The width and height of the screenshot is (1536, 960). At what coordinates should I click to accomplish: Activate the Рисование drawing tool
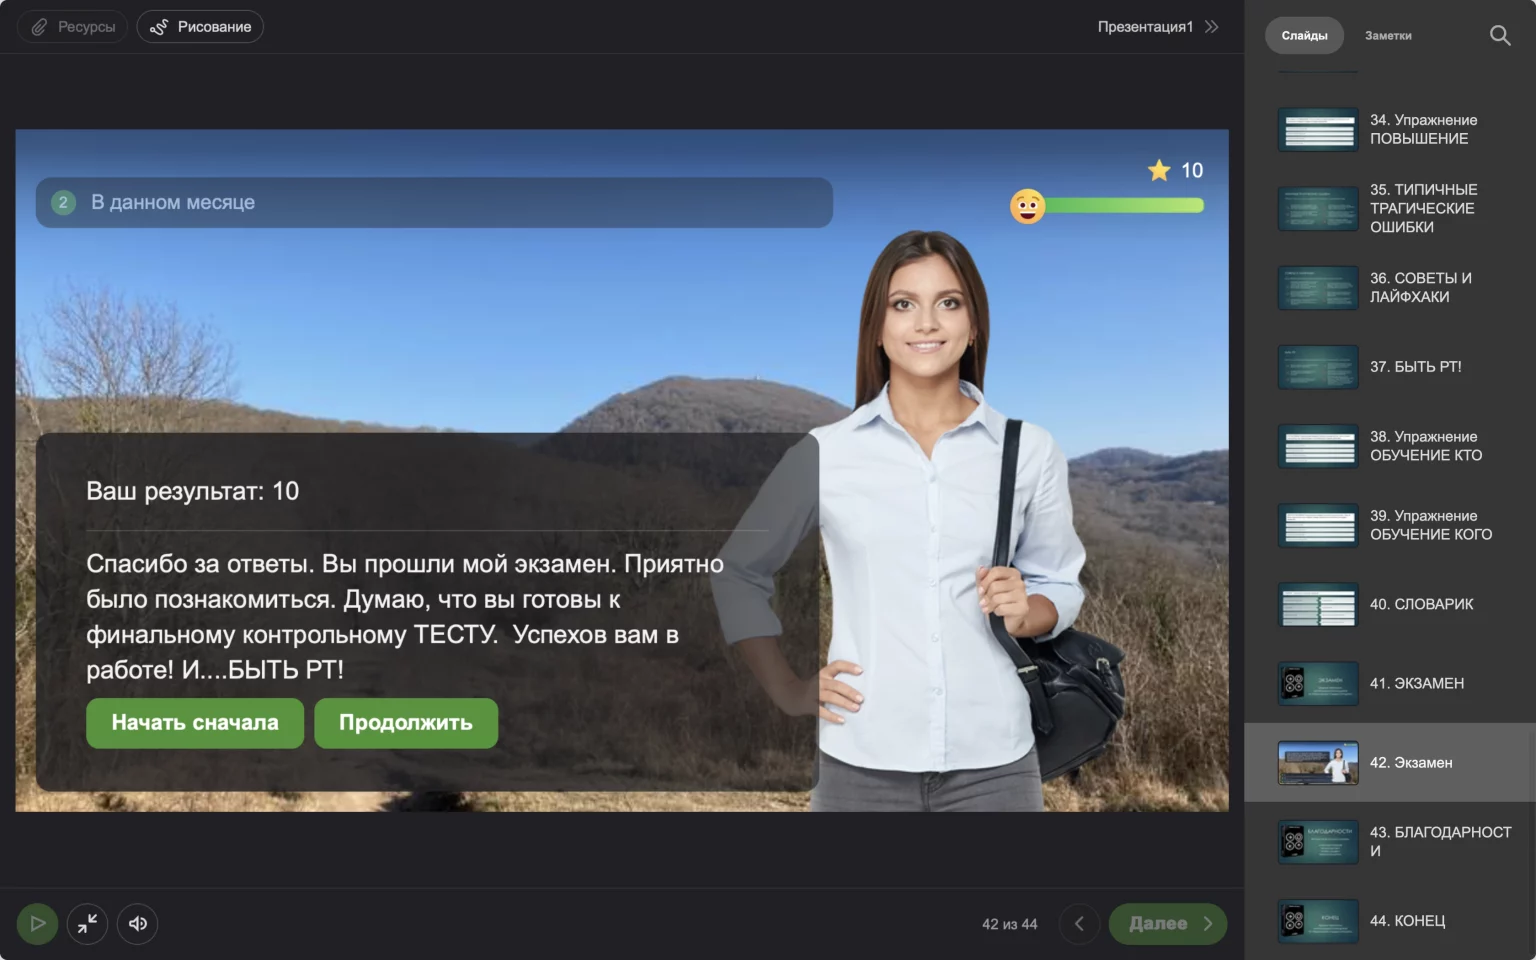click(x=200, y=27)
